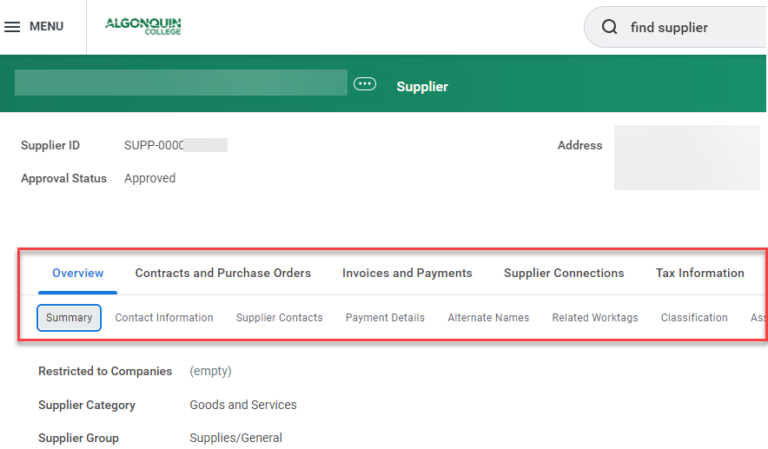
Task: Open the related actions ellipsis button
Action: coord(365,85)
